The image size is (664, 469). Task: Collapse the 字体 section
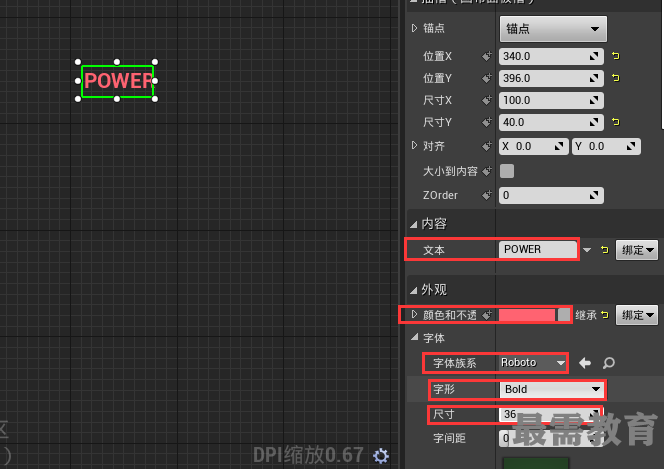415,337
